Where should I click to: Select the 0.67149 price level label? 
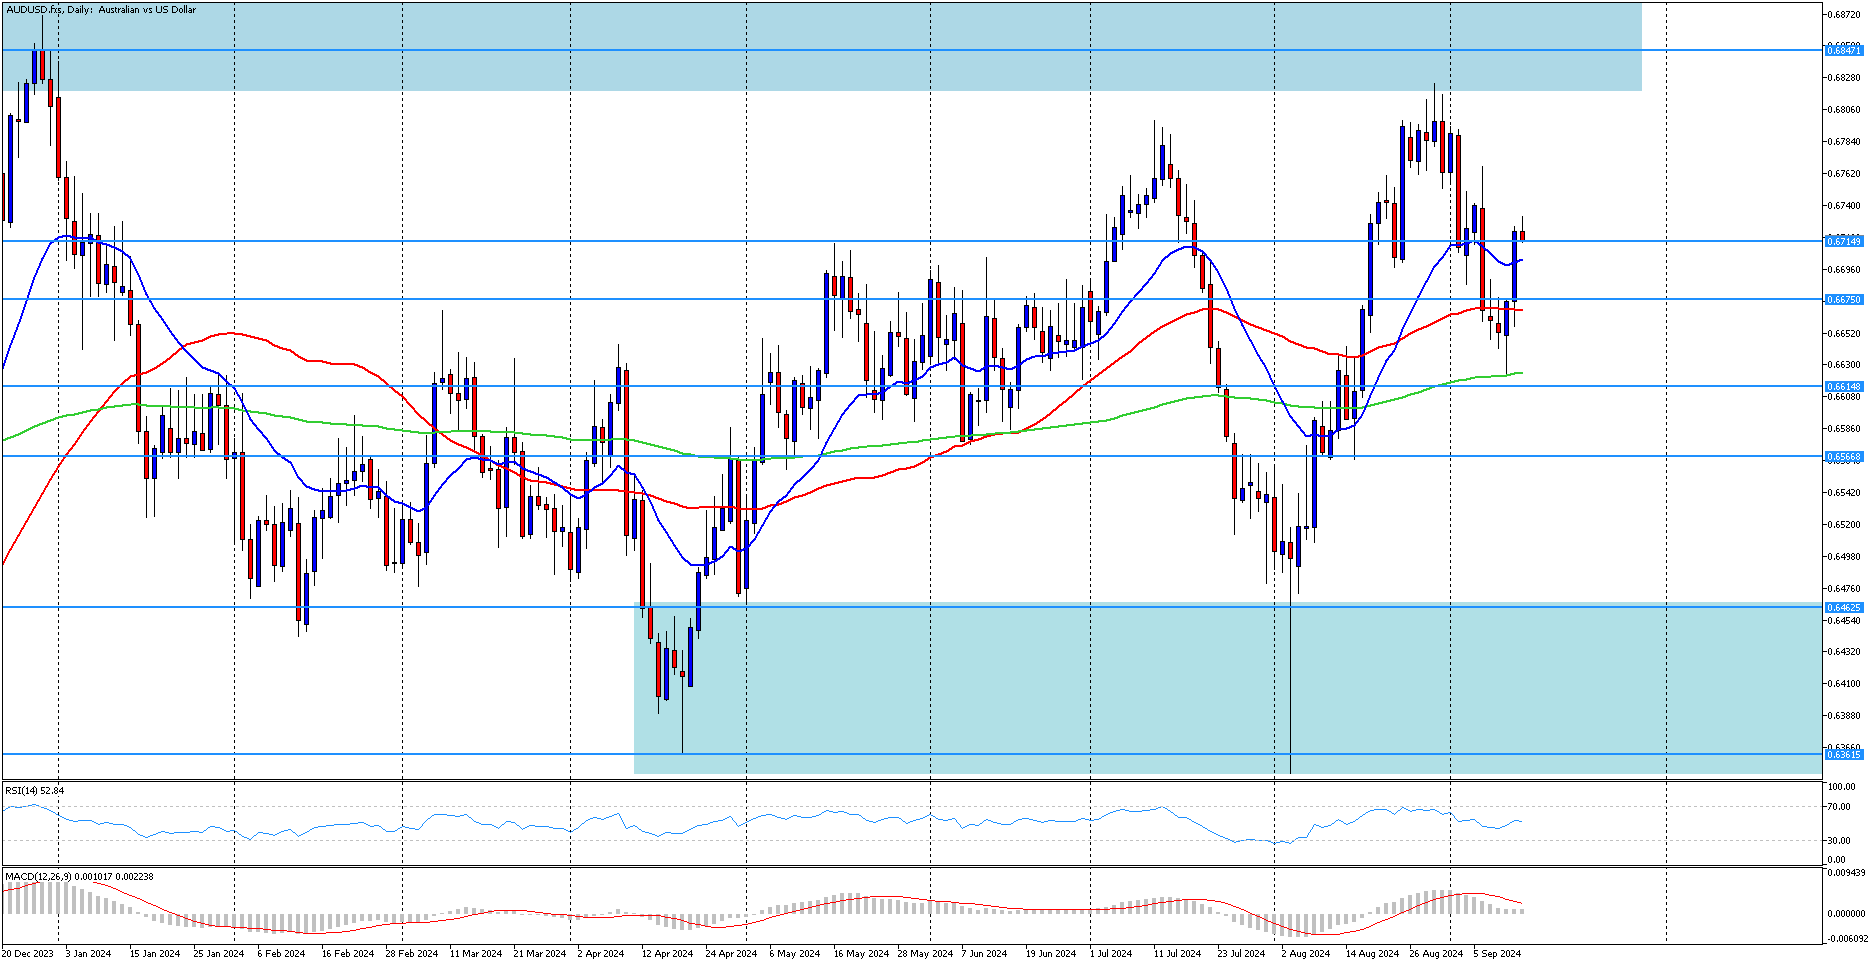1844,241
